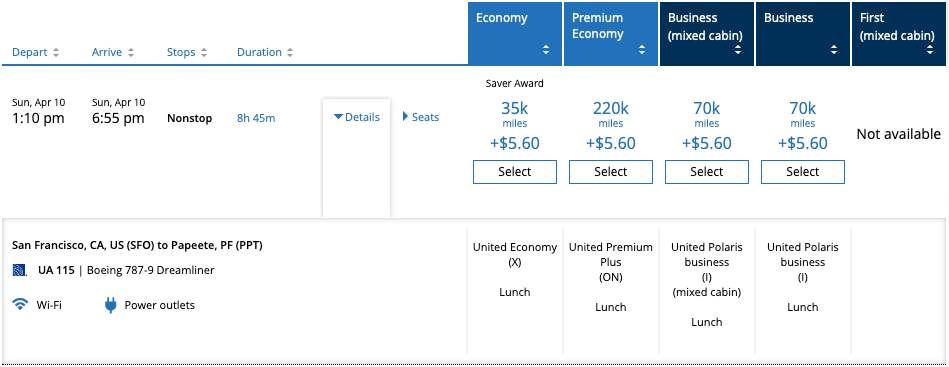949x367 pixels.
Task: Open the 8h 45m duration link
Action: 256,118
